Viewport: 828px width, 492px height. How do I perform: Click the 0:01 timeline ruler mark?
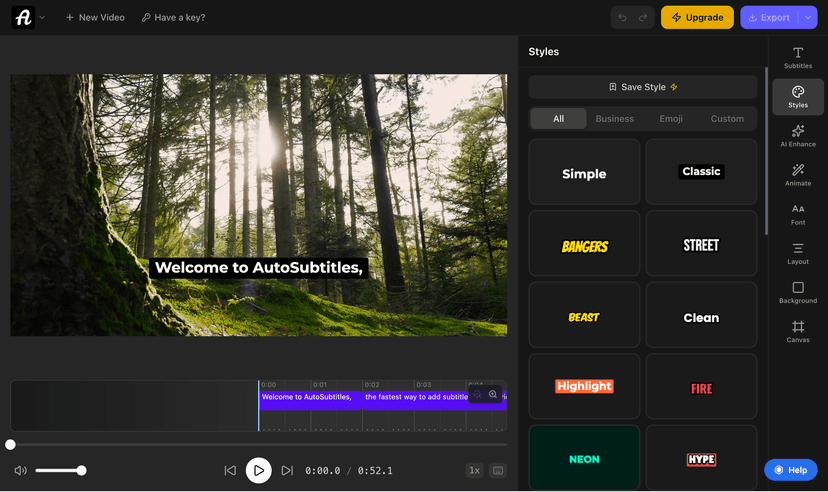tap(319, 385)
